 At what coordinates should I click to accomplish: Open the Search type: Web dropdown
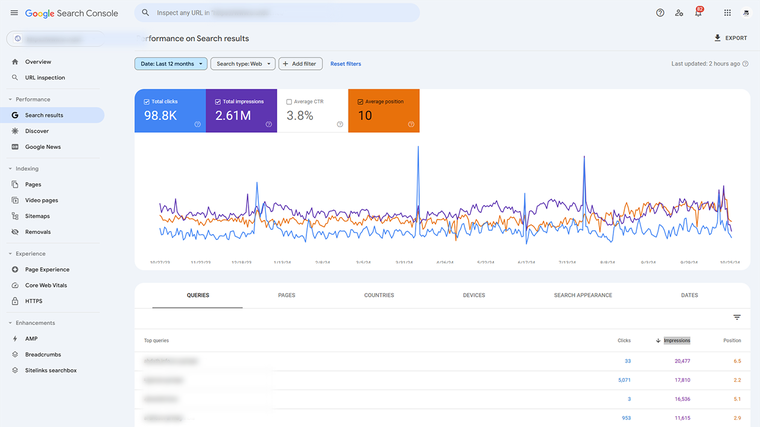243,64
